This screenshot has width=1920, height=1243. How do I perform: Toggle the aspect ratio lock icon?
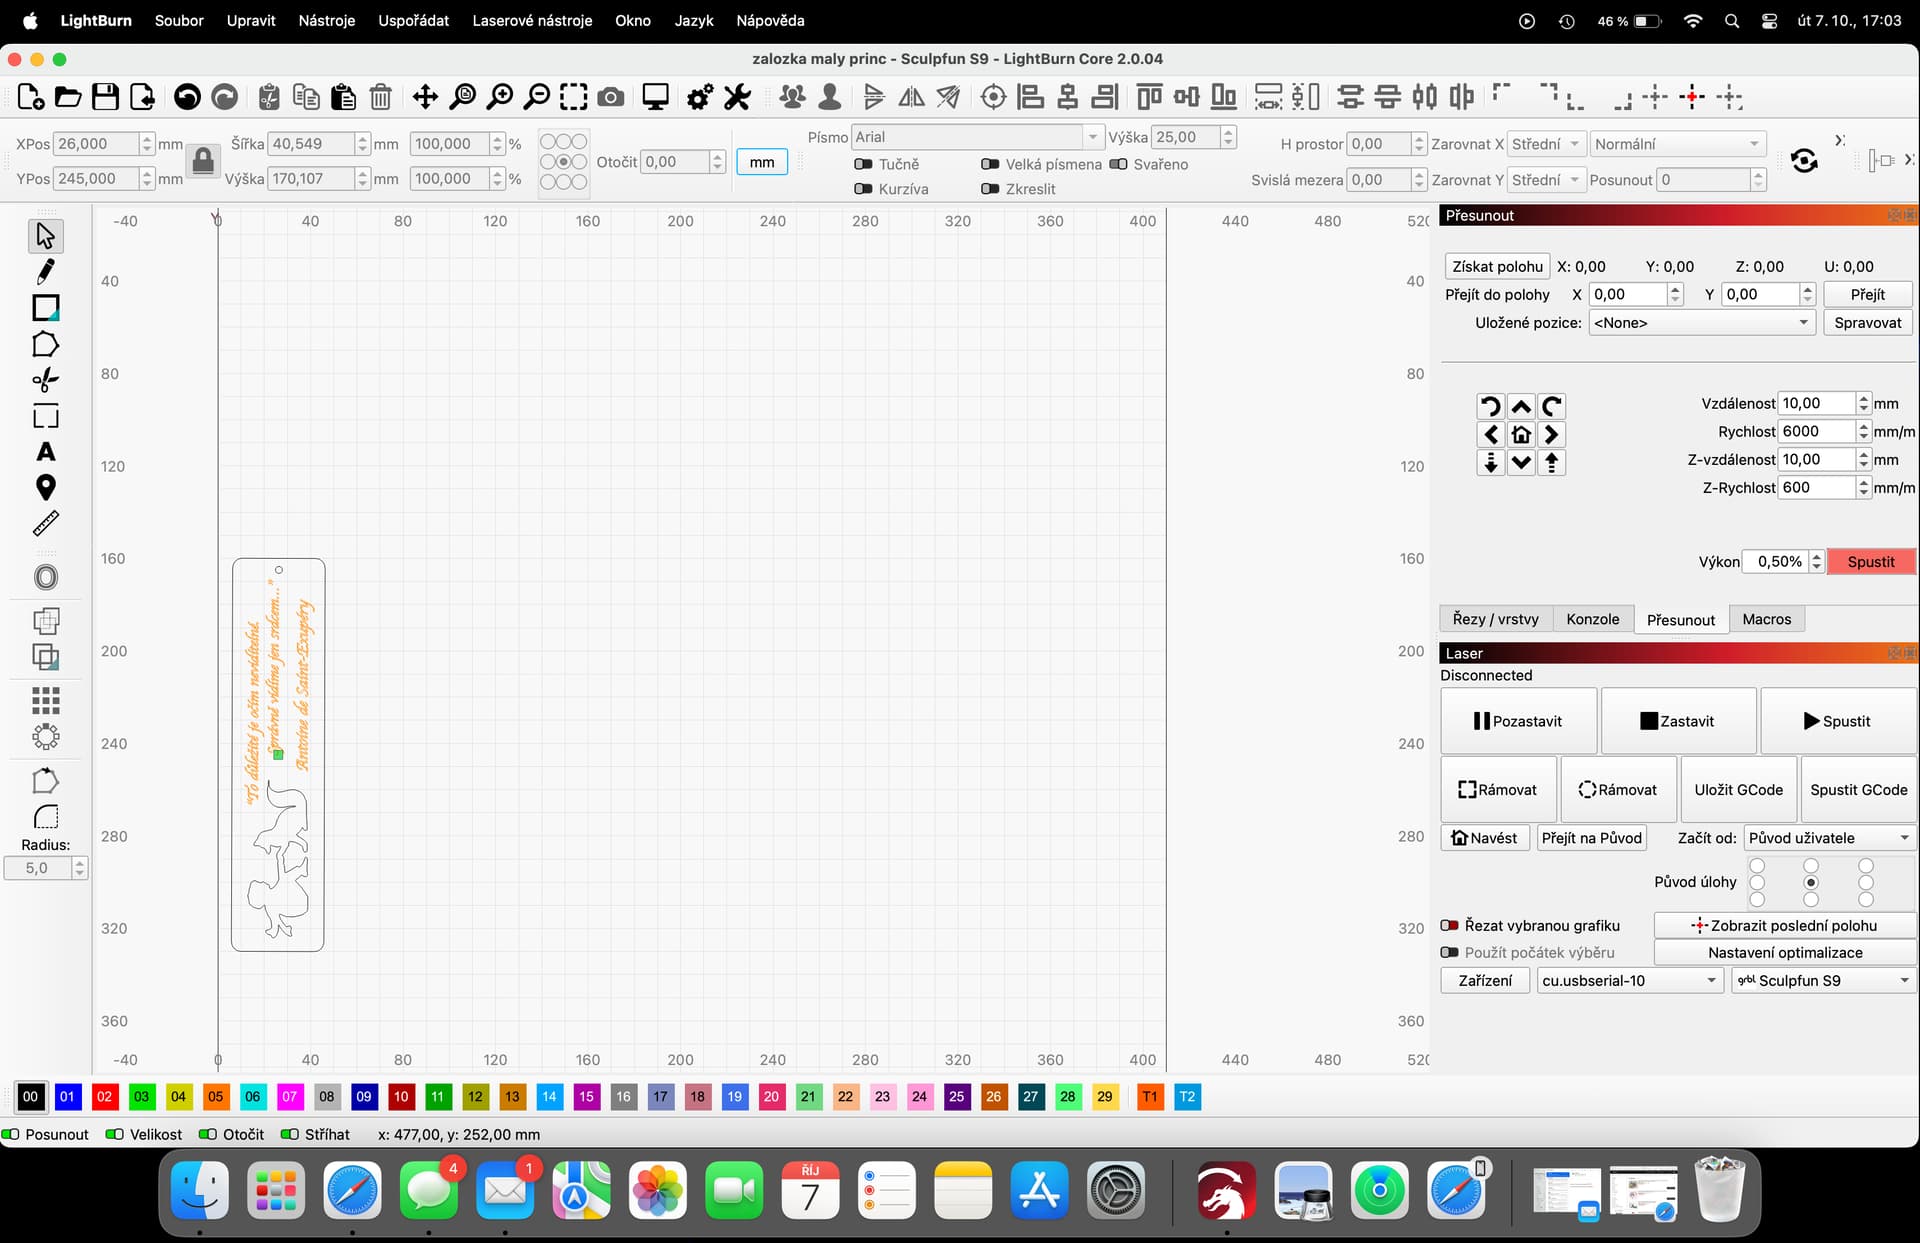(203, 161)
